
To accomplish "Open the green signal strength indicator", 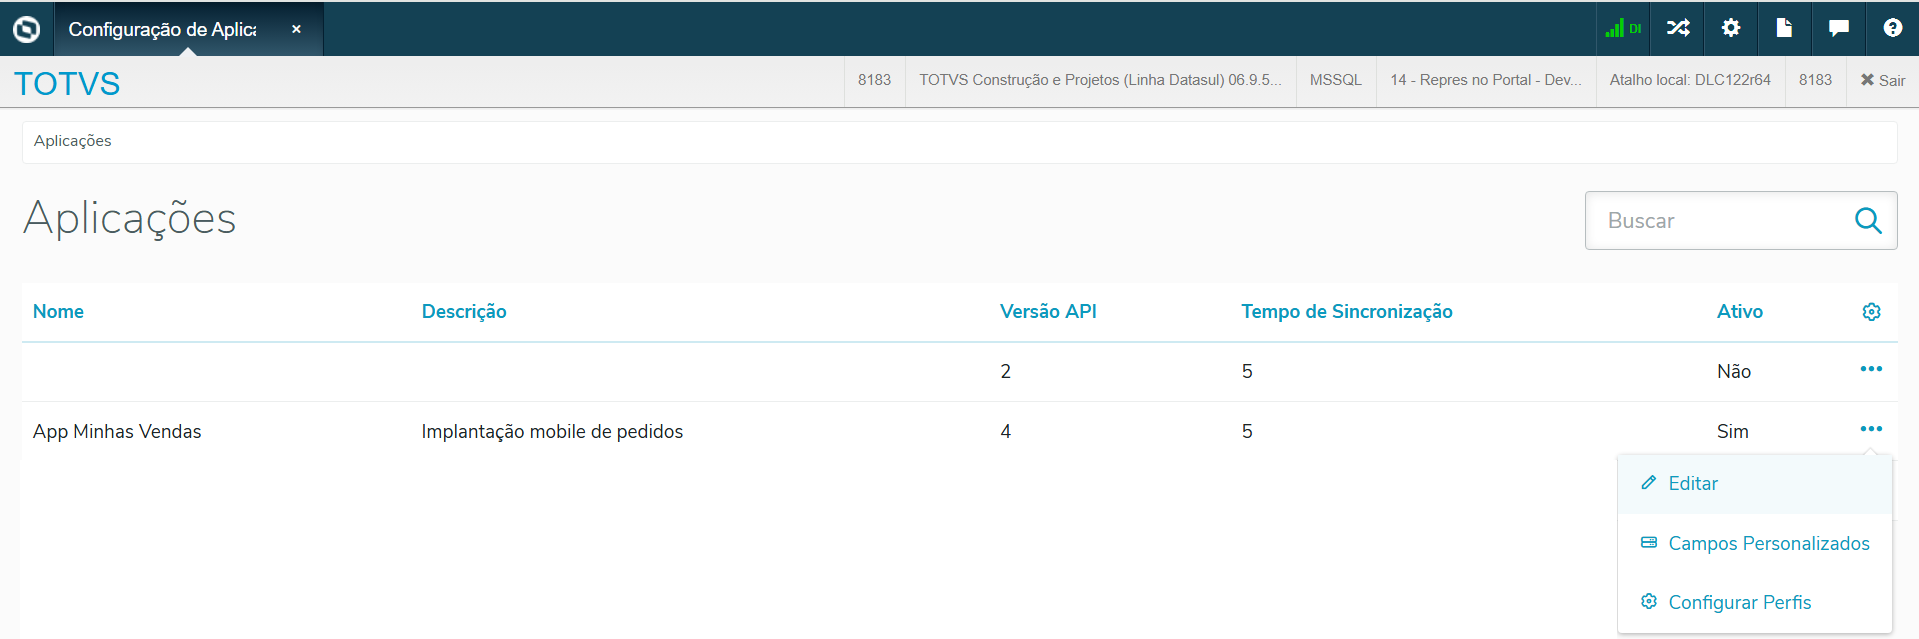I will pos(1623,28).
